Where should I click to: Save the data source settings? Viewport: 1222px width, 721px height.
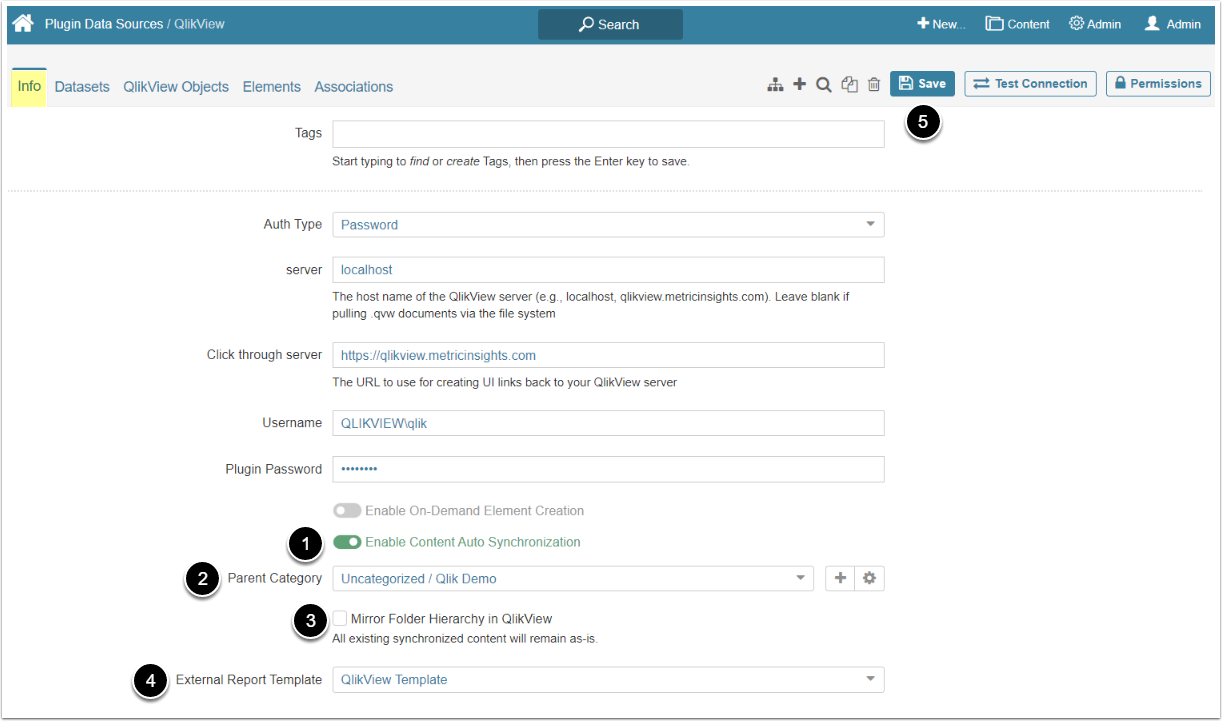pyautogui.click(x=923, y=84)
